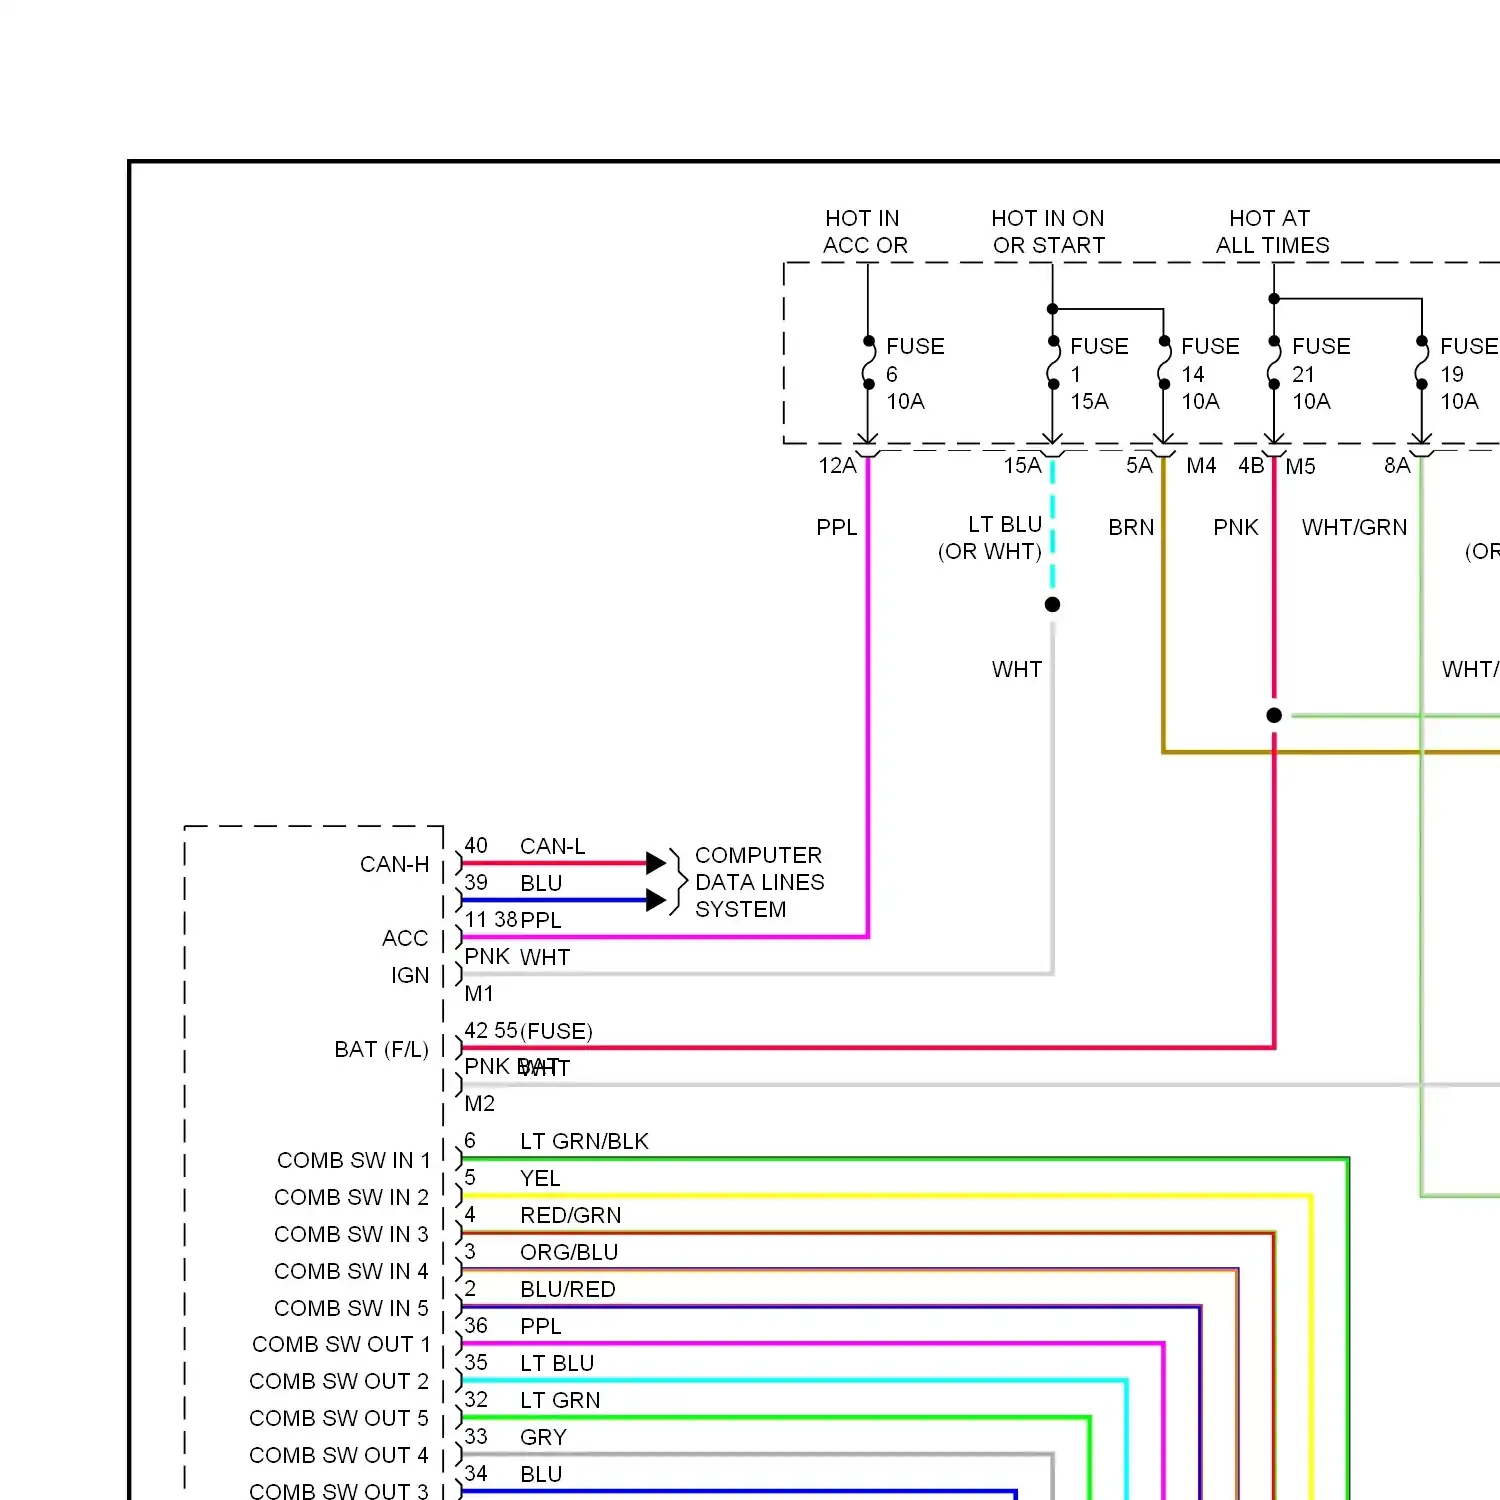This screenshot has width=1500, height=1500.
Task: Click the BLU label at pin 39
Action: point(541,883)
